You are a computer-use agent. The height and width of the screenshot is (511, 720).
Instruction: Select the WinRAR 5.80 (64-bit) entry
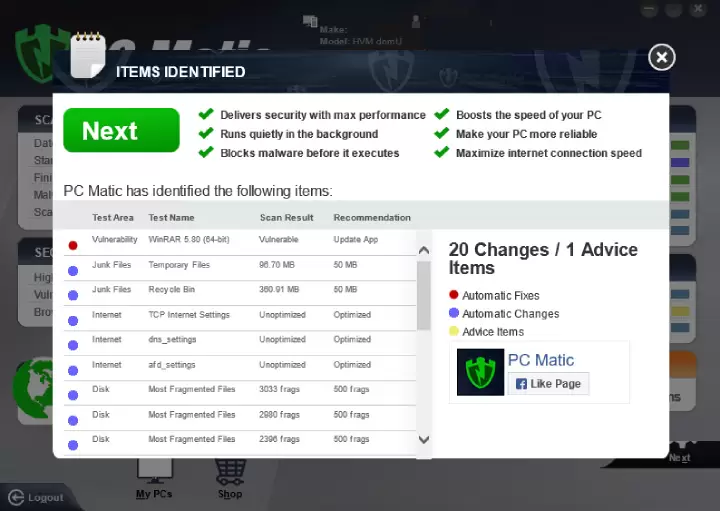click(189, 239)
